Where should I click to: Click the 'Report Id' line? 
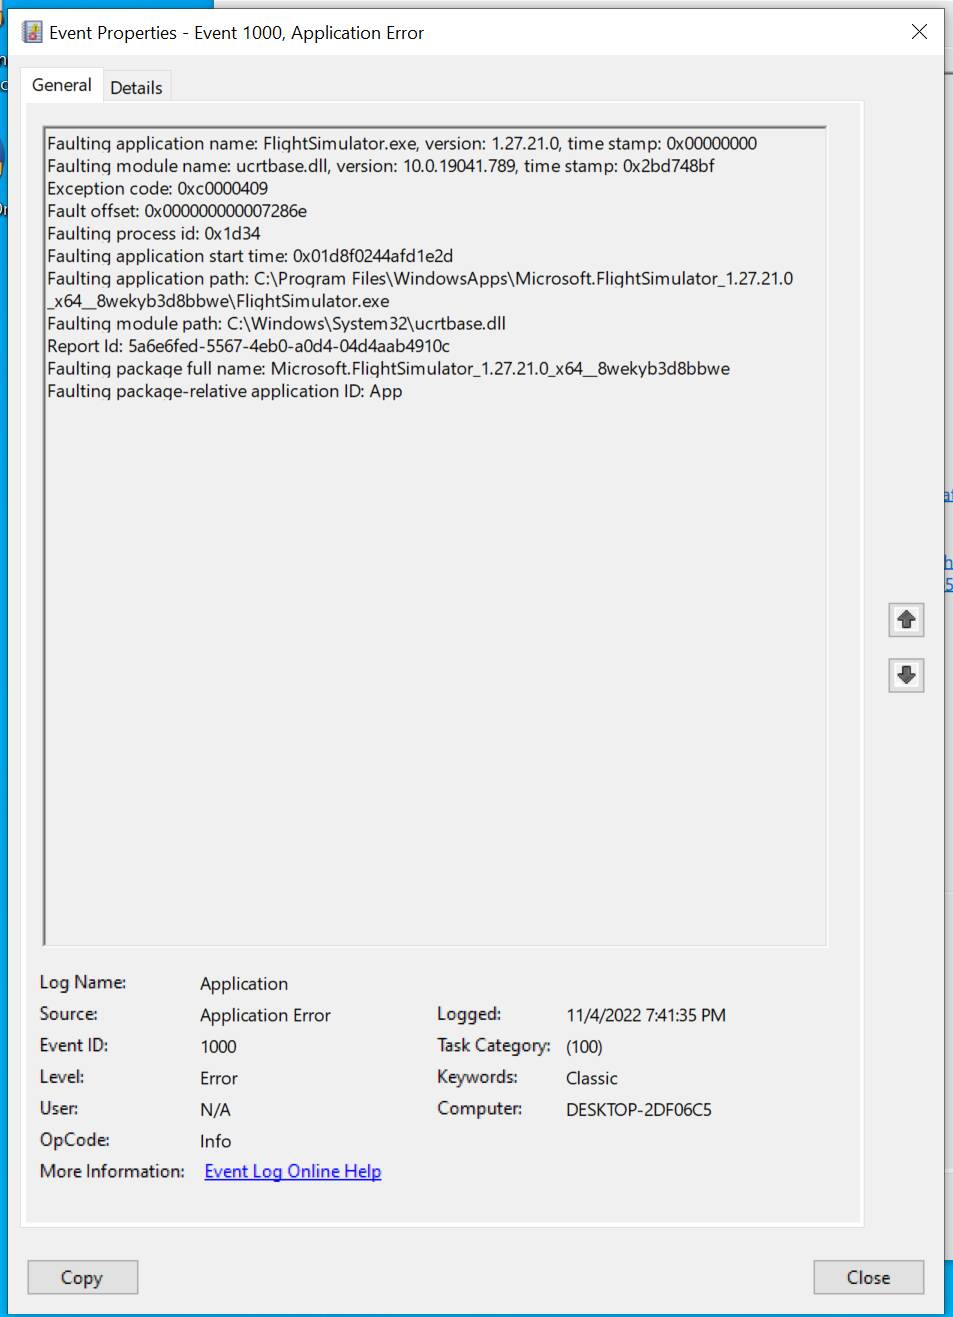249,346
